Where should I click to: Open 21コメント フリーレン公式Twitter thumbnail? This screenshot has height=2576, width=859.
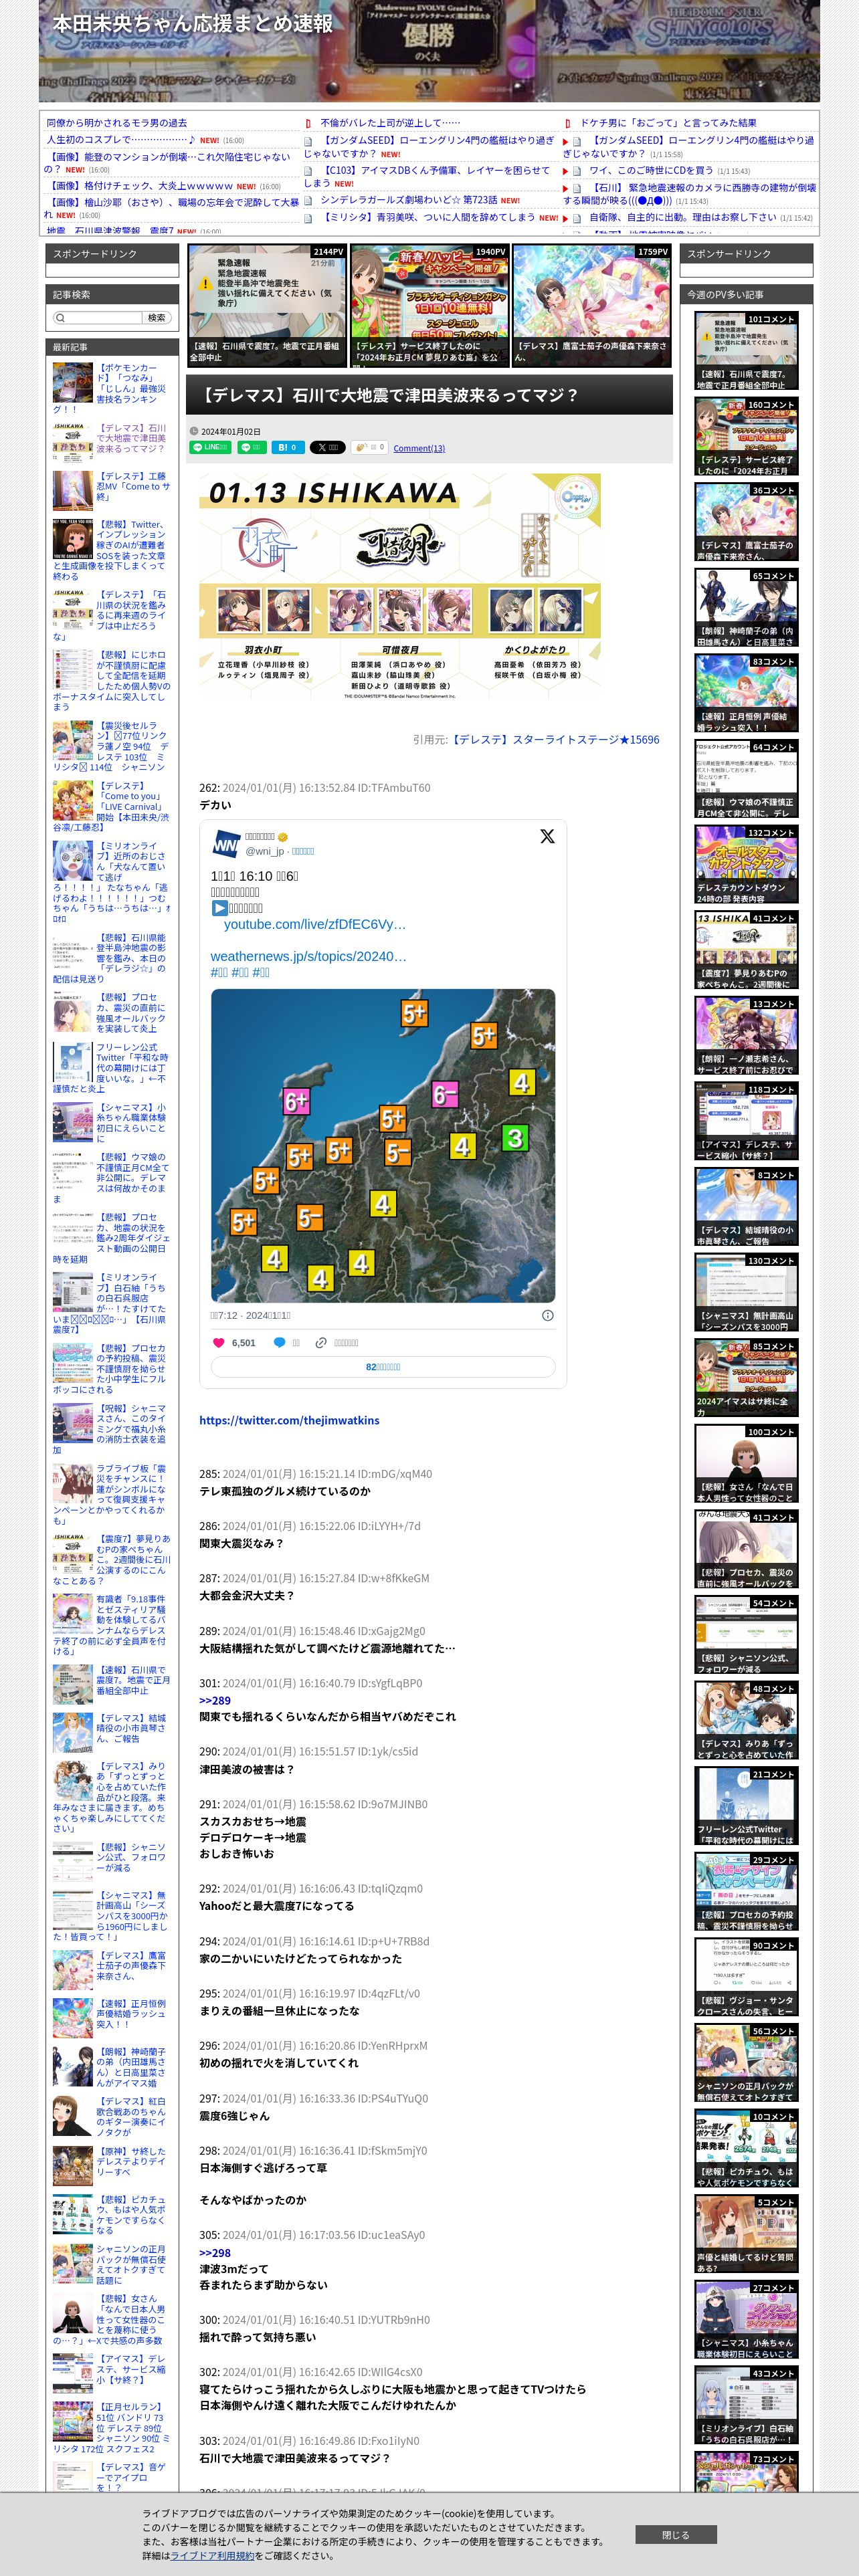[746, 1806]
